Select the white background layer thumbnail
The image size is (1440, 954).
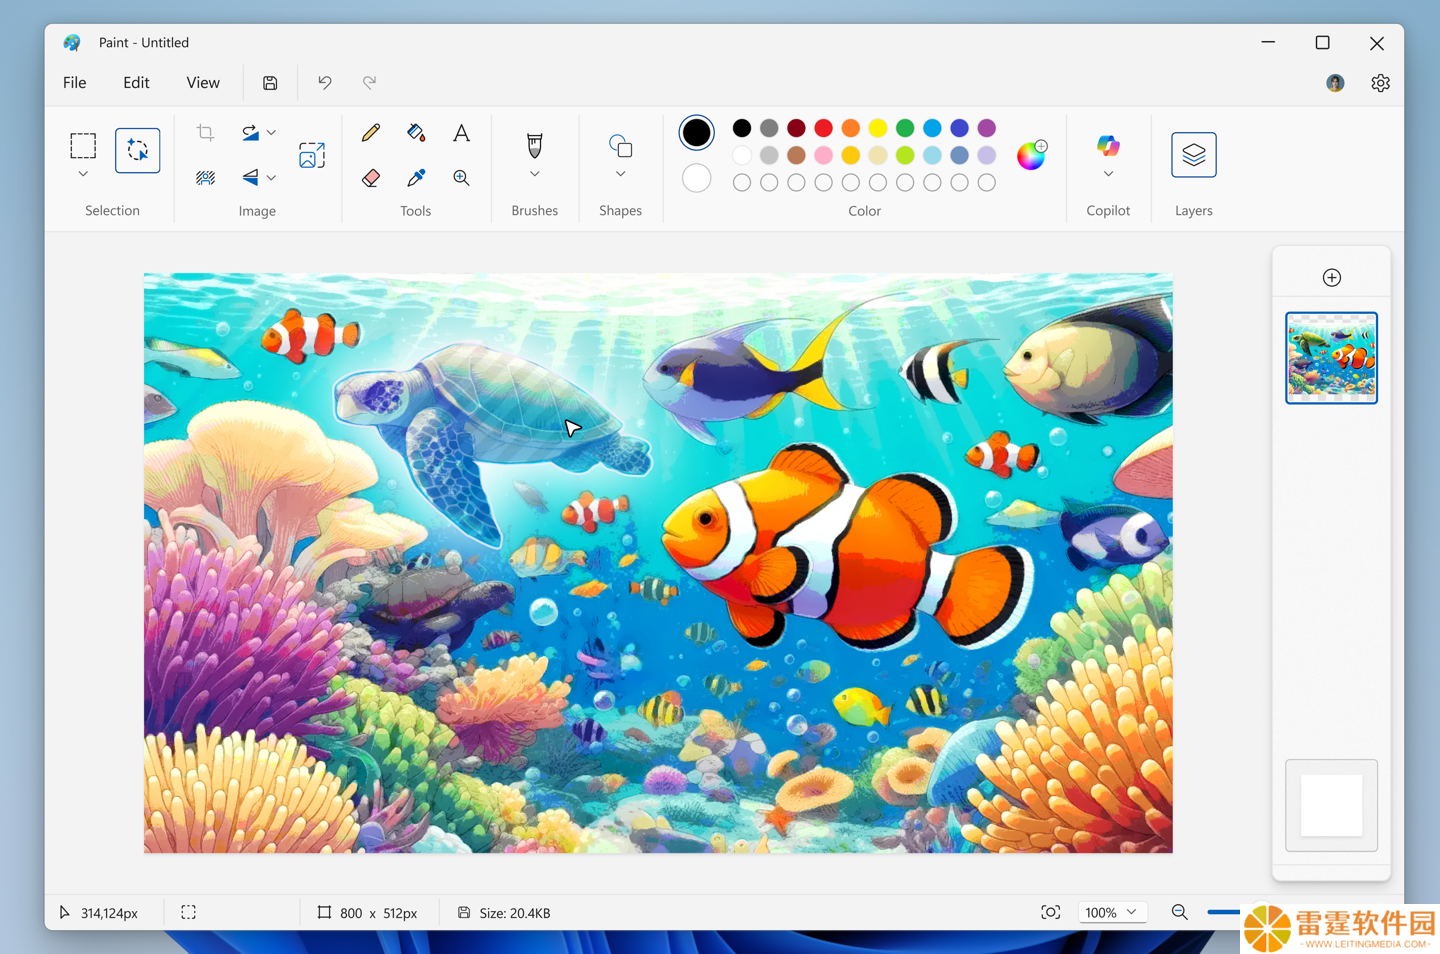1332,805
